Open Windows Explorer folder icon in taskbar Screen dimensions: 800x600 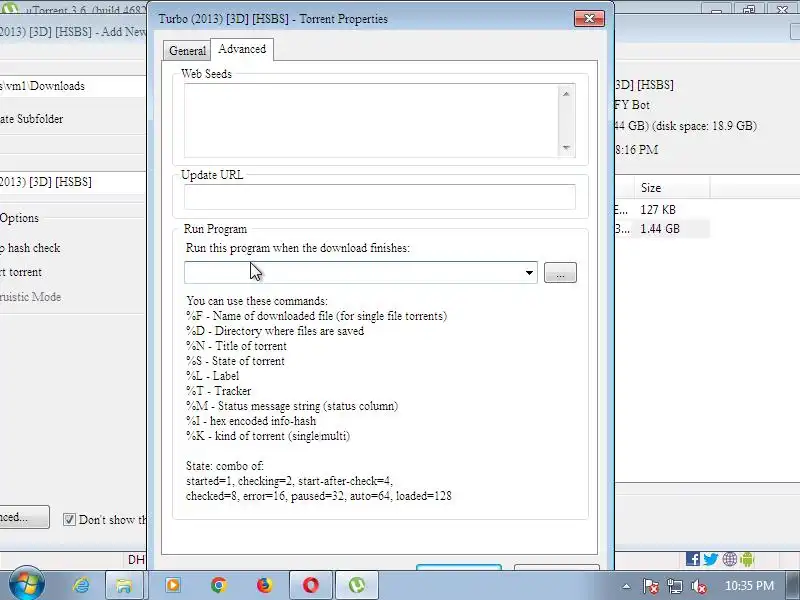(x=124, y=585)
